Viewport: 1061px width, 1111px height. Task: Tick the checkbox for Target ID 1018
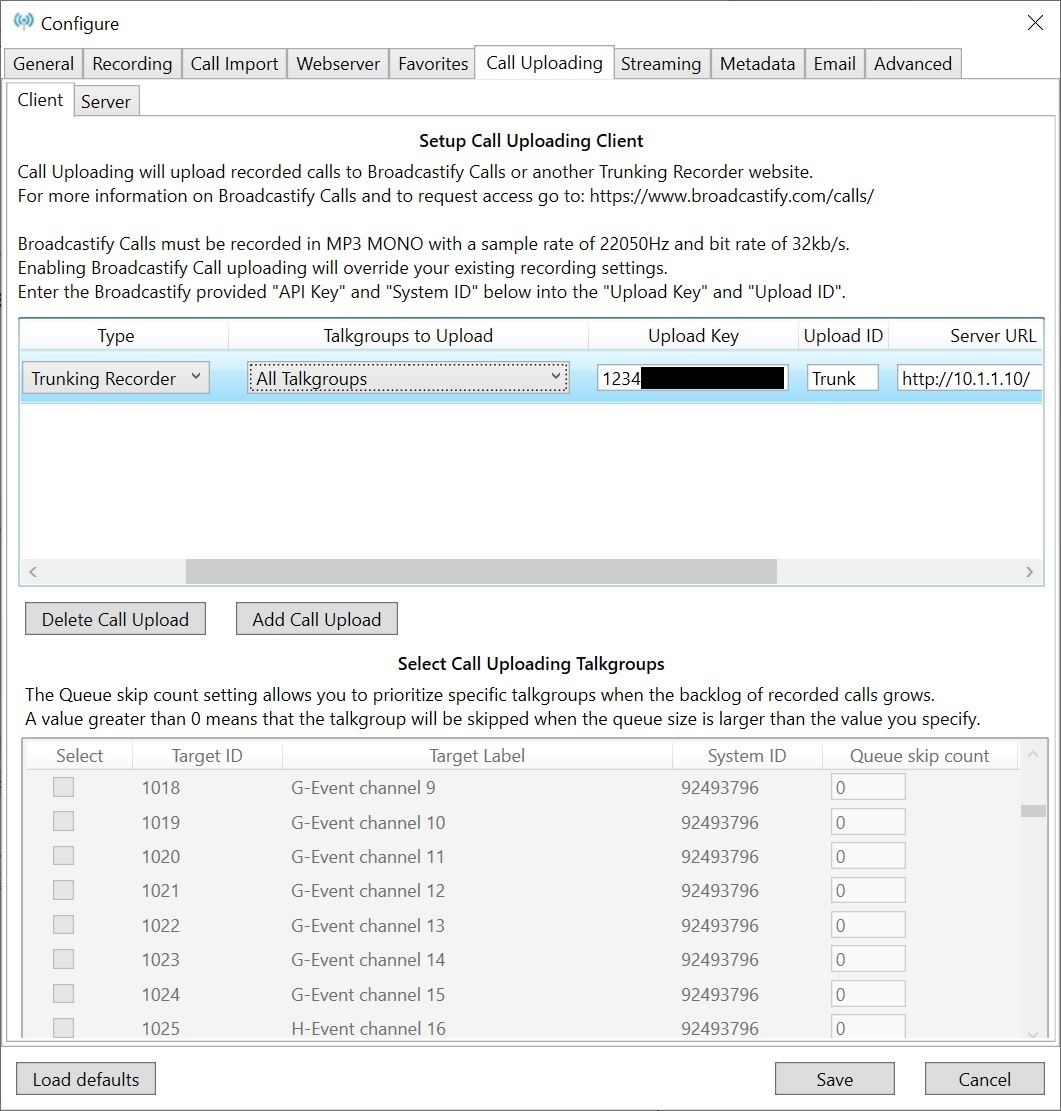pyautogui.click(x=64, y=787)
